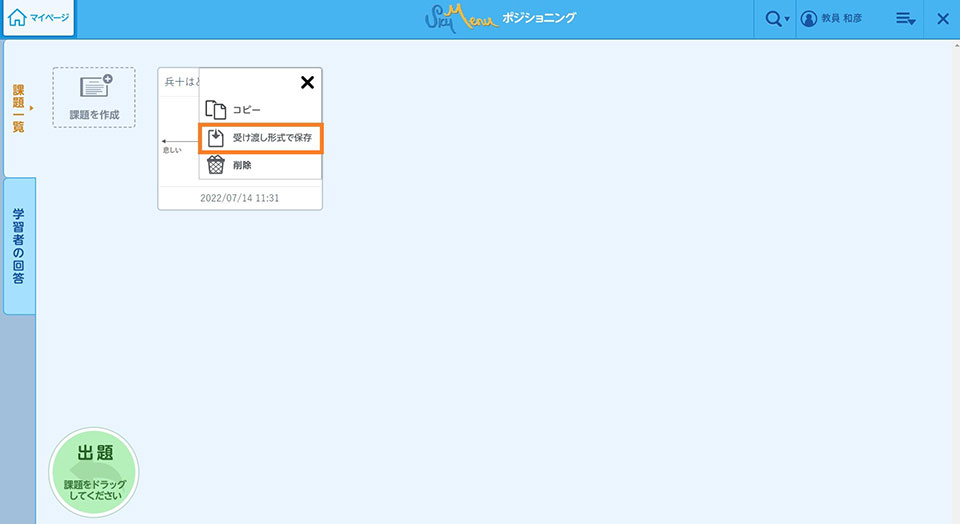
Task: Choose 削除 from the context menu
Action: pyautogui.click(x=243, y=165)
